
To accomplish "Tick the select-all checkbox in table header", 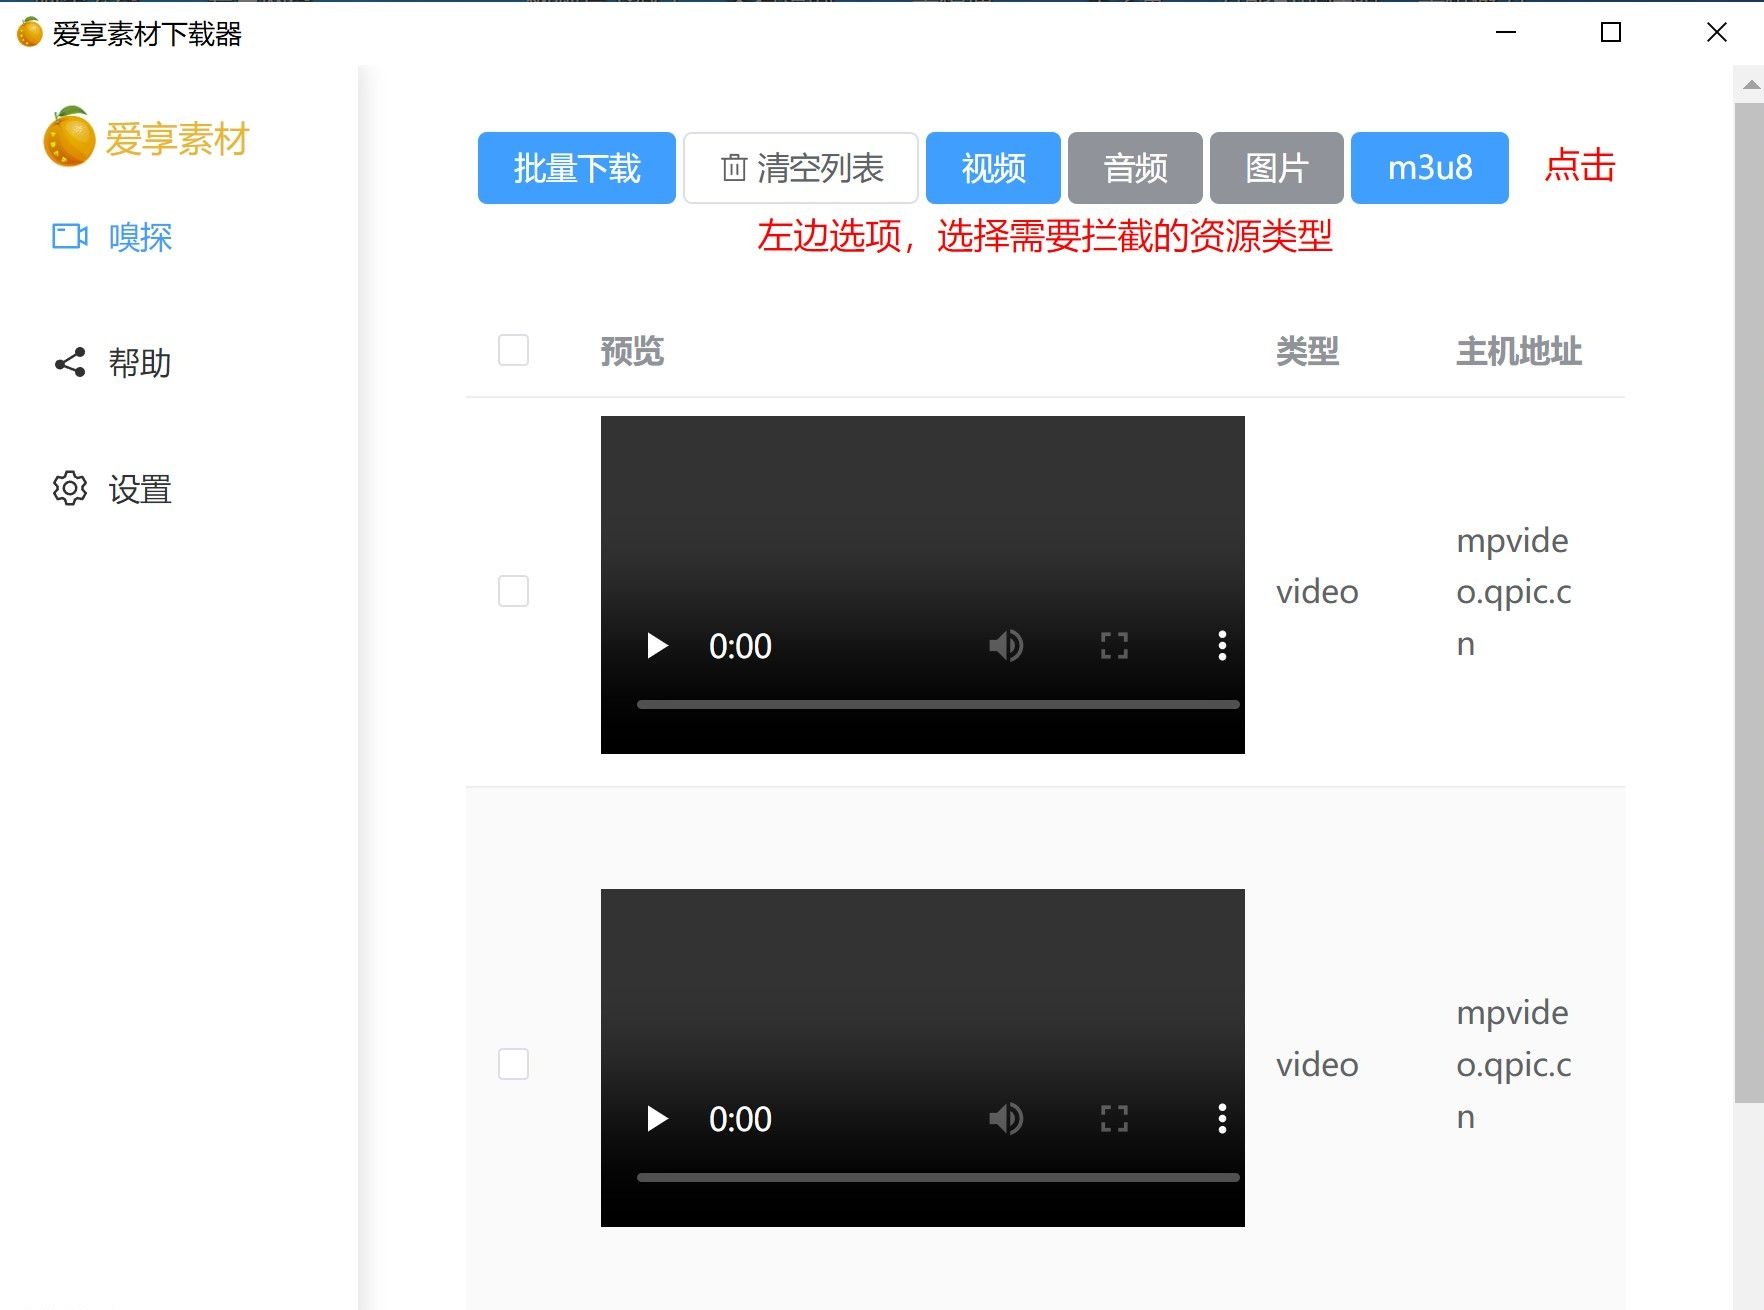I will tap(513, 350).
